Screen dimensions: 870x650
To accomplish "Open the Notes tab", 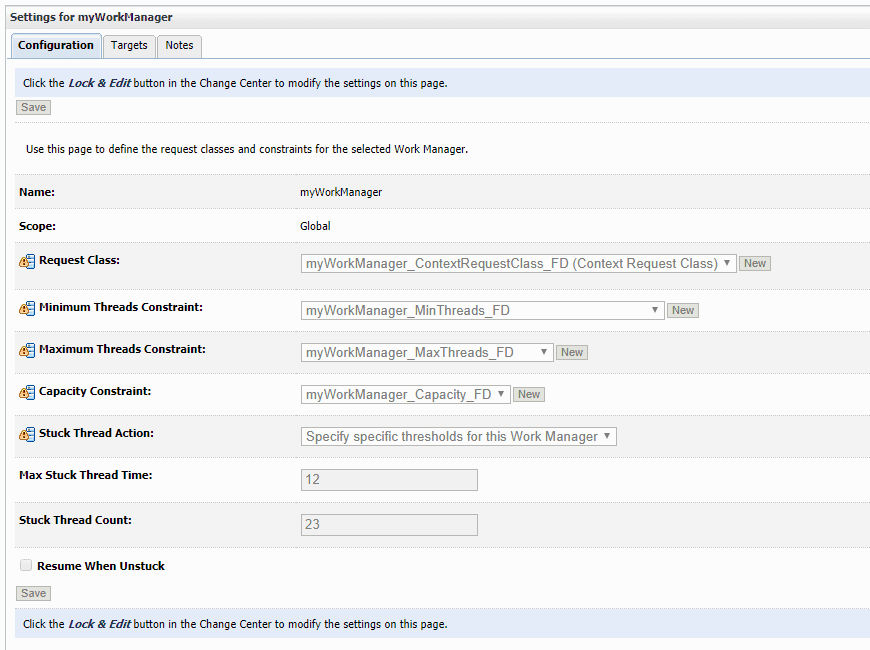I will click(x=179, y=46).
